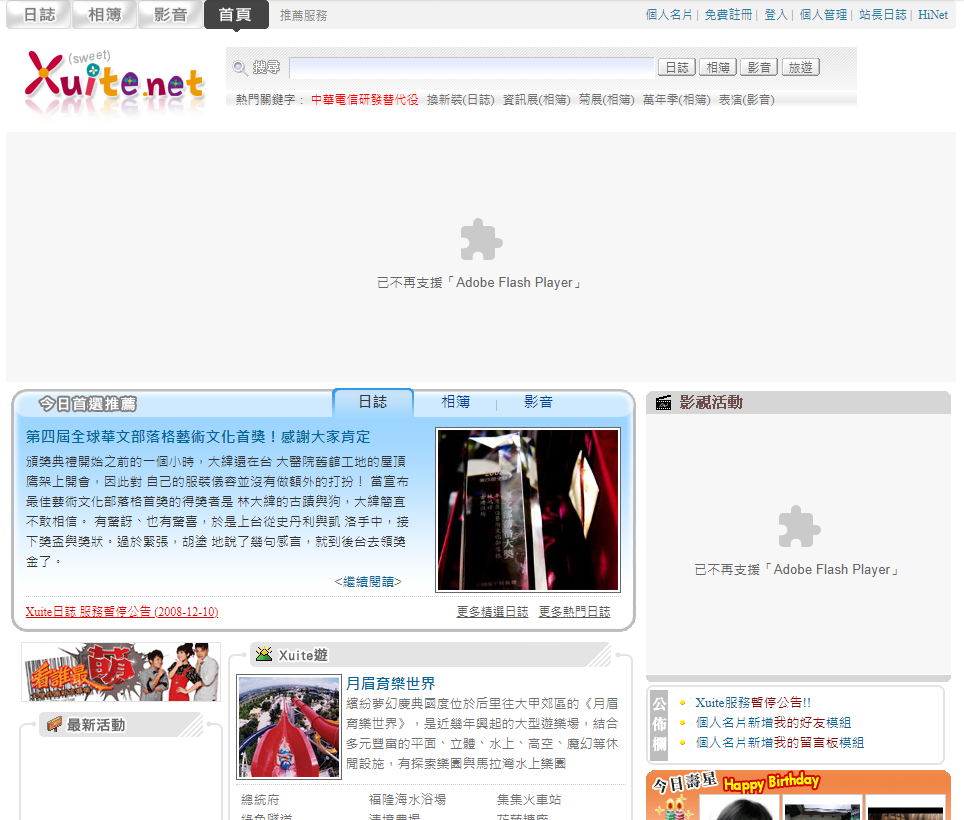Switch to the 相簿 top navigation tab
The width and height of the screenshot is (964, 820).
[104, 15]
